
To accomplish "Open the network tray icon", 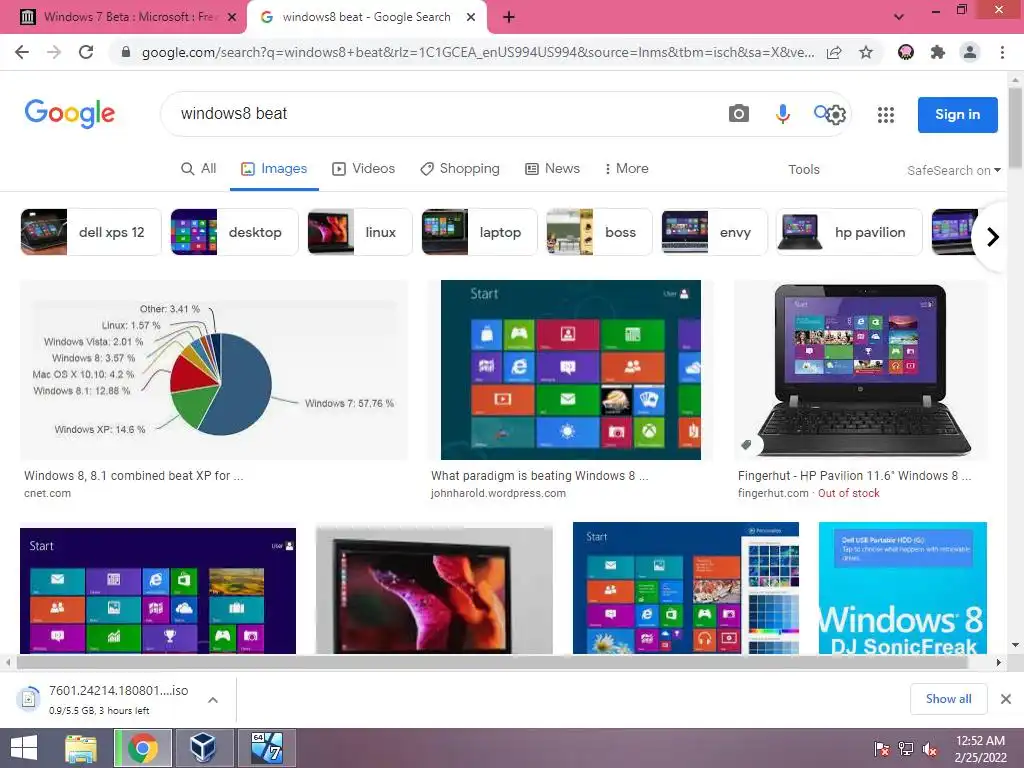I will pyautogui.click(x=906, y=748).
